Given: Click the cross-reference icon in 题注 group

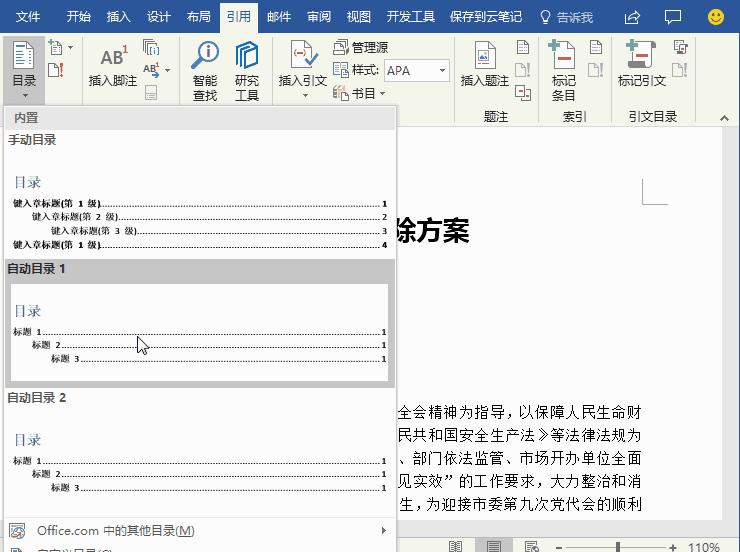Looking at the screenshot, I should click(522, 92).
